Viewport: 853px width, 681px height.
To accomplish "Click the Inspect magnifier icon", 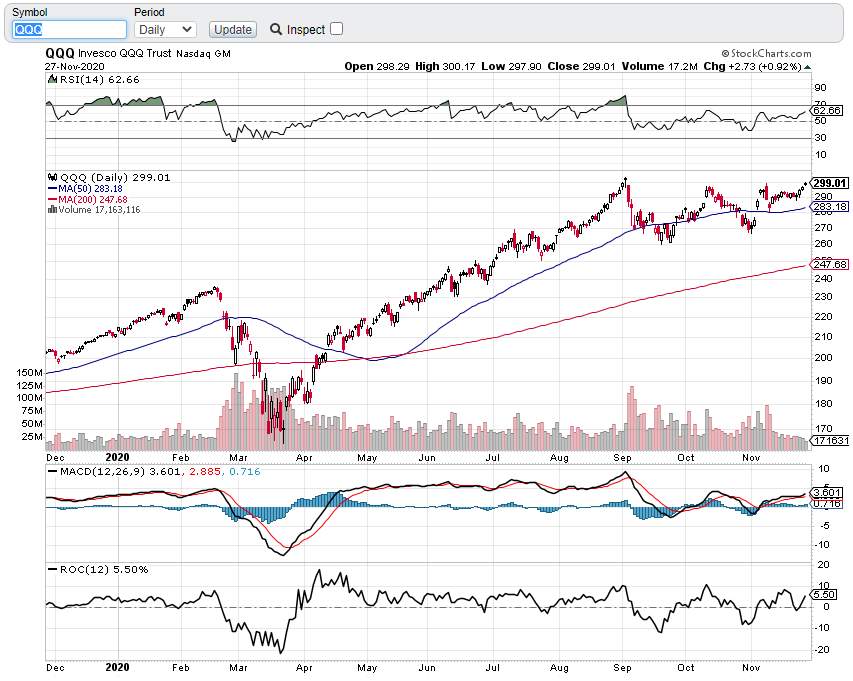I will [x=276, y=29].
